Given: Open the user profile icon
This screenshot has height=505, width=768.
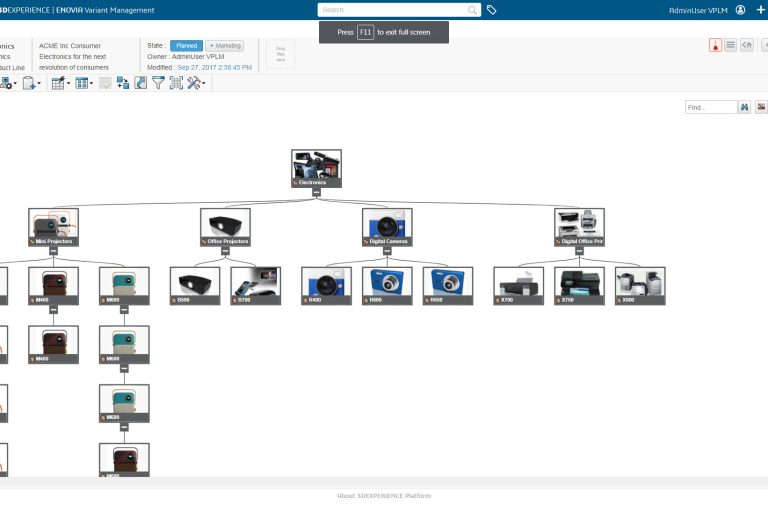Looking at the screenshot, I should [x=740, y=10].
